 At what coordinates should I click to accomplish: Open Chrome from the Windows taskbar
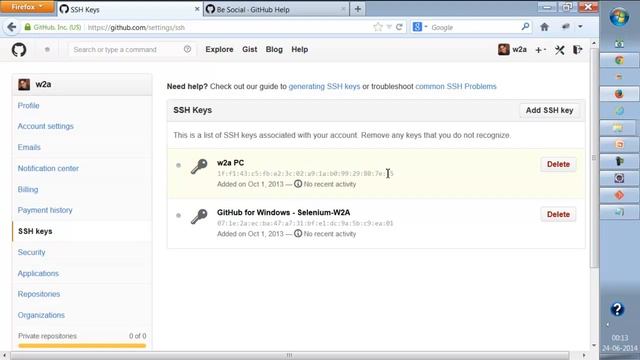pyautogui.click(x=619, y=60)
